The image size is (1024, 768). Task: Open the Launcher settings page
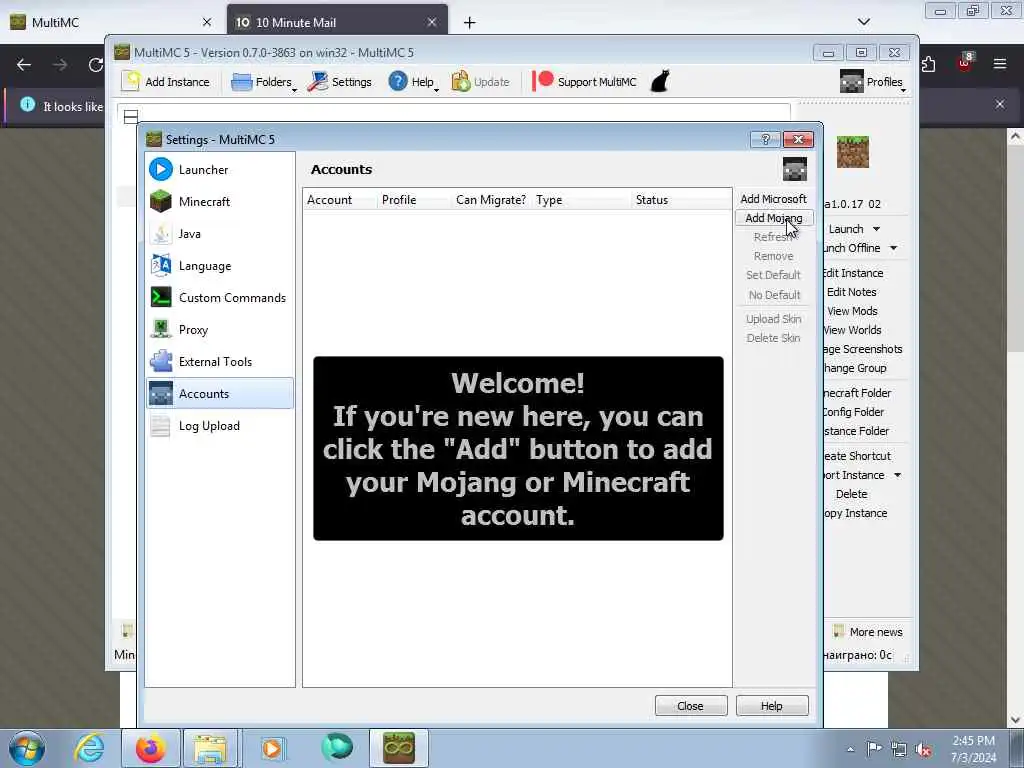click(x=219, y=170)
